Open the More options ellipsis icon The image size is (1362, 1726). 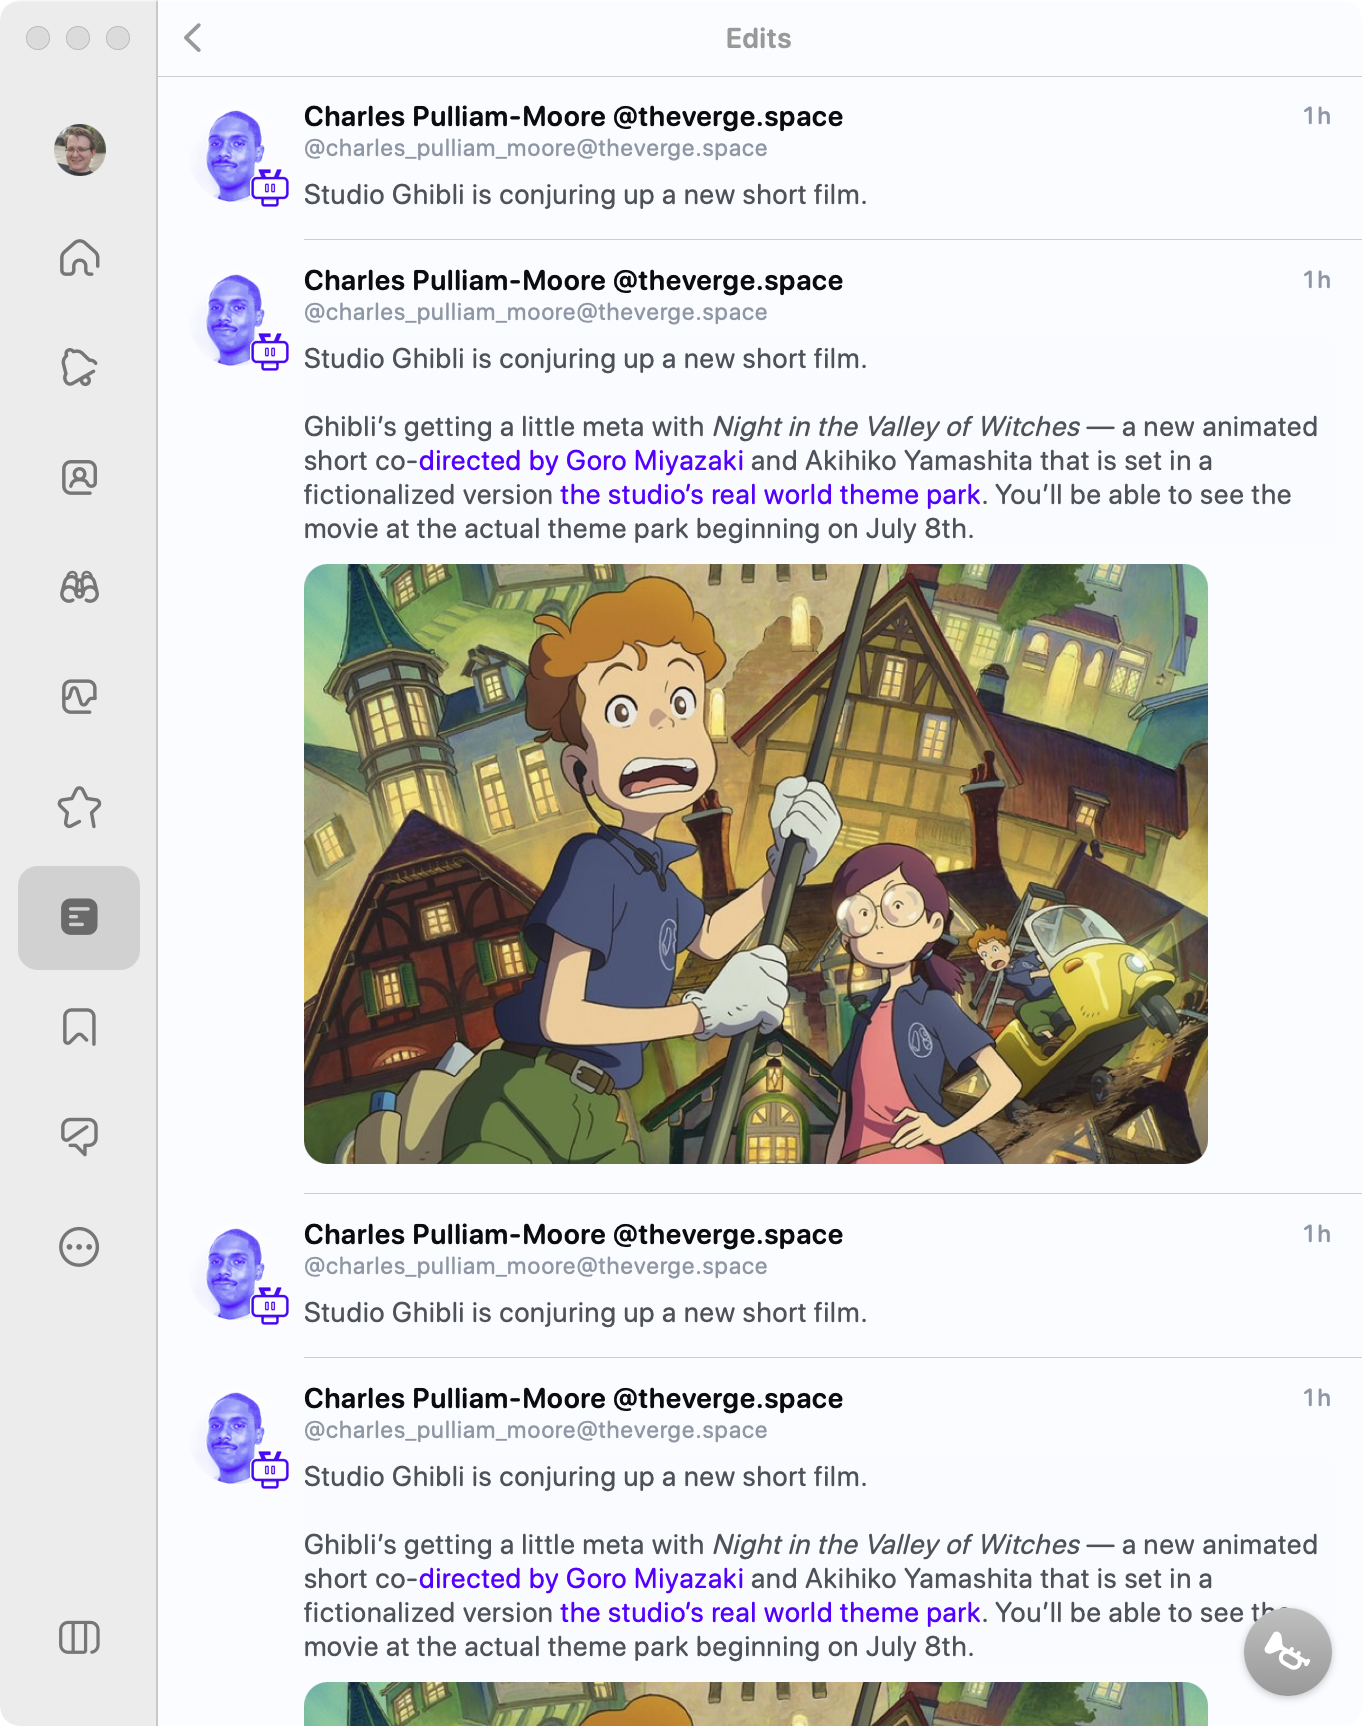click(79, 1247)
